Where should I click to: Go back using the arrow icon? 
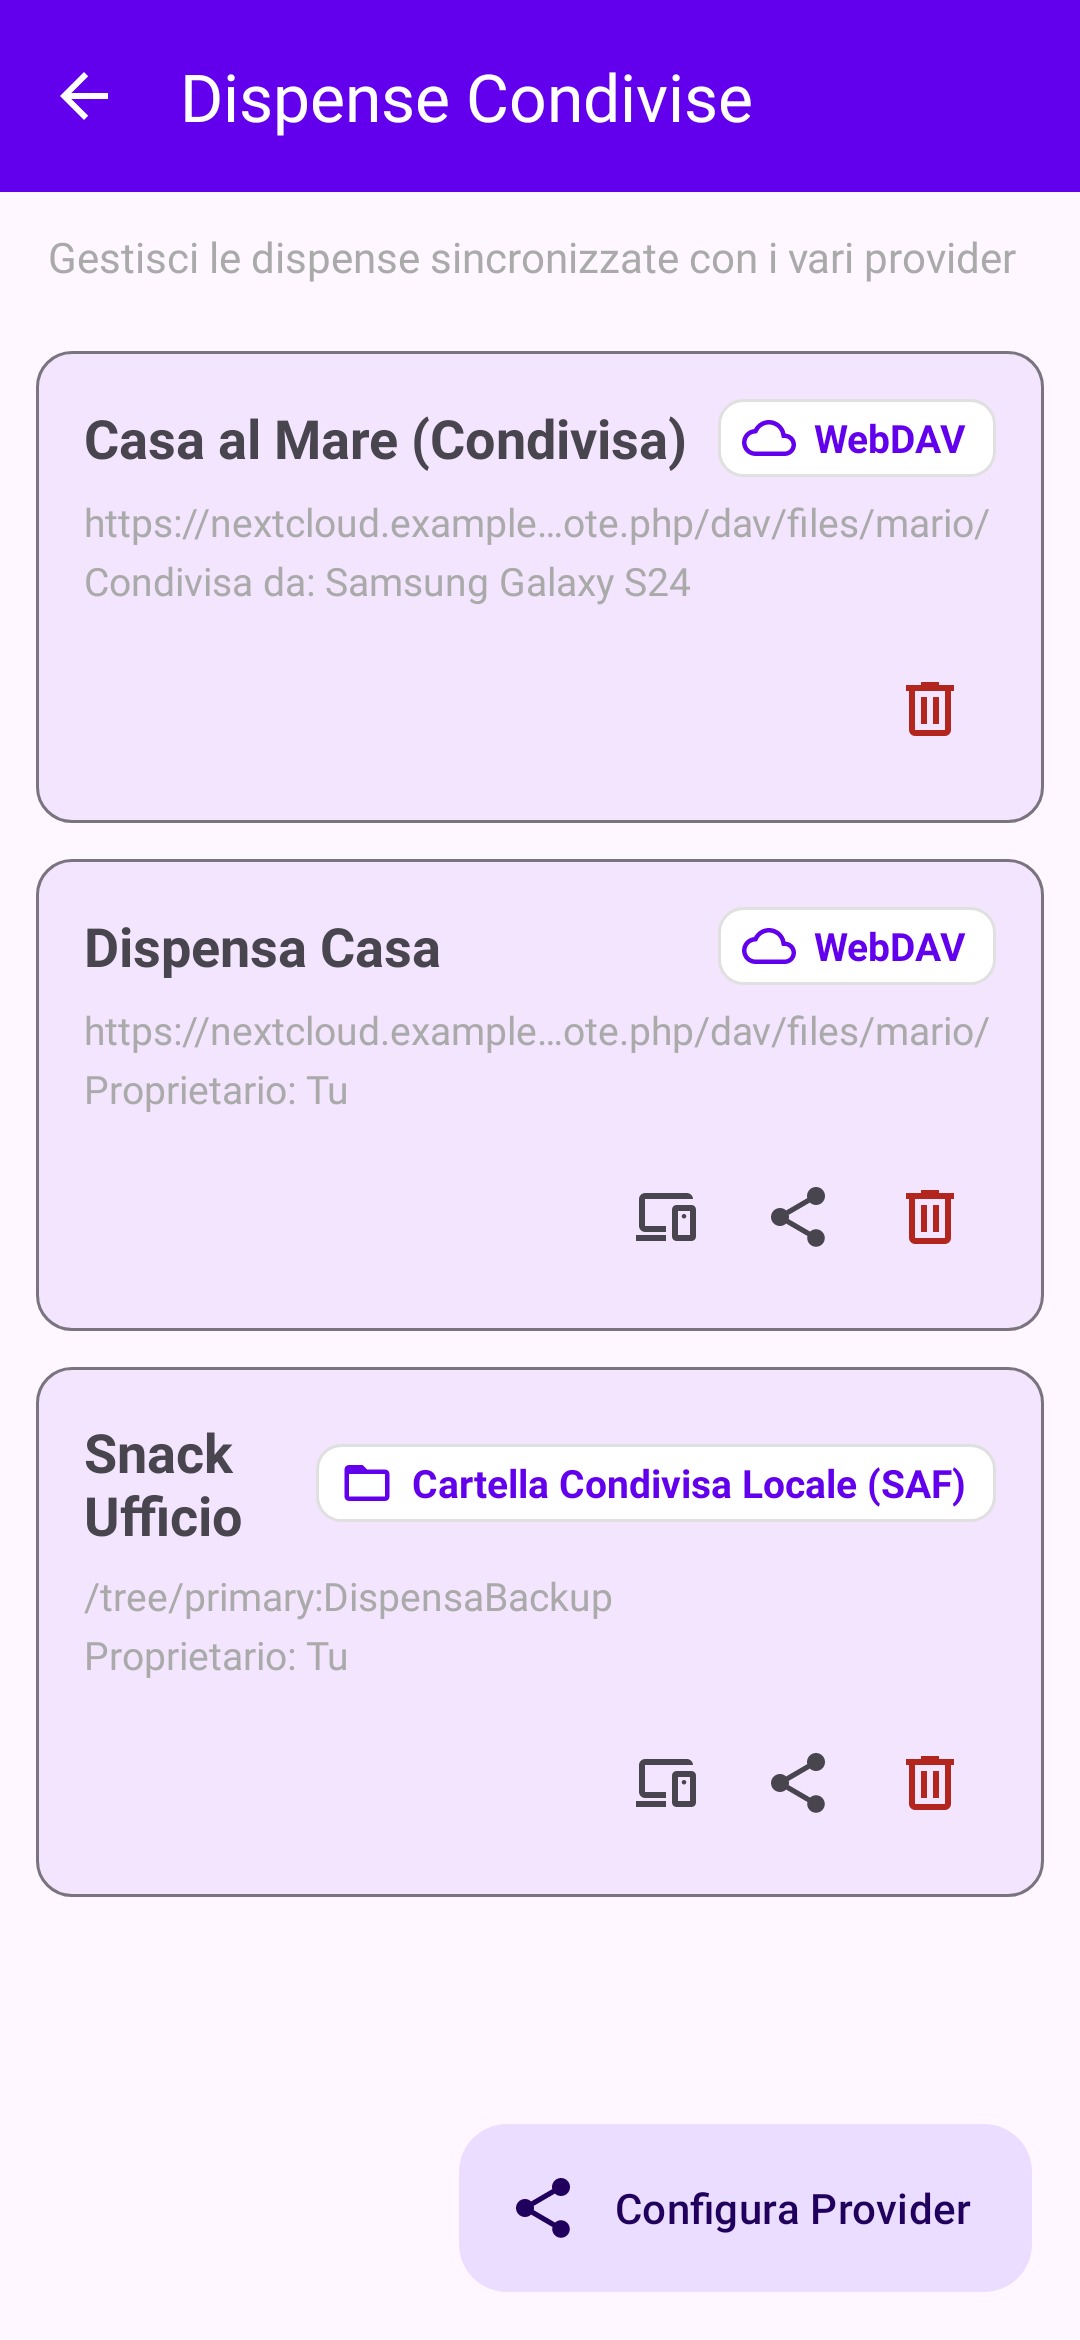tap(84, 97)
